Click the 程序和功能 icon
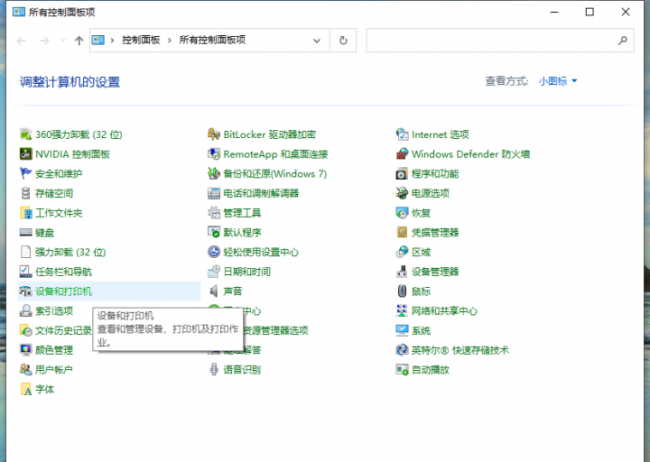650x462 pixels. (x=402, y=173)
